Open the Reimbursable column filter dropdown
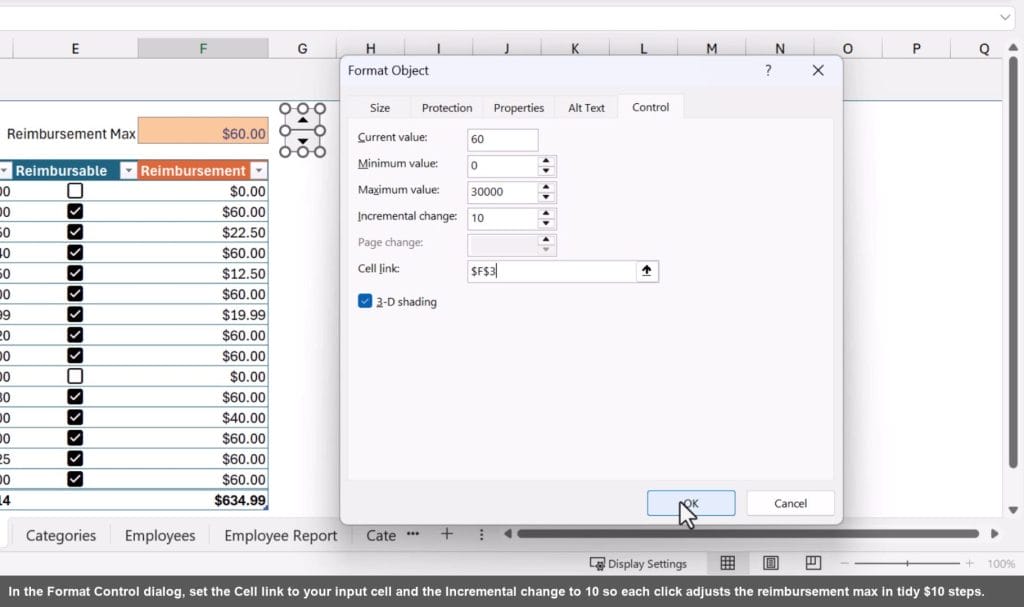Viewport: 1024px width, 607px height. 129,171
